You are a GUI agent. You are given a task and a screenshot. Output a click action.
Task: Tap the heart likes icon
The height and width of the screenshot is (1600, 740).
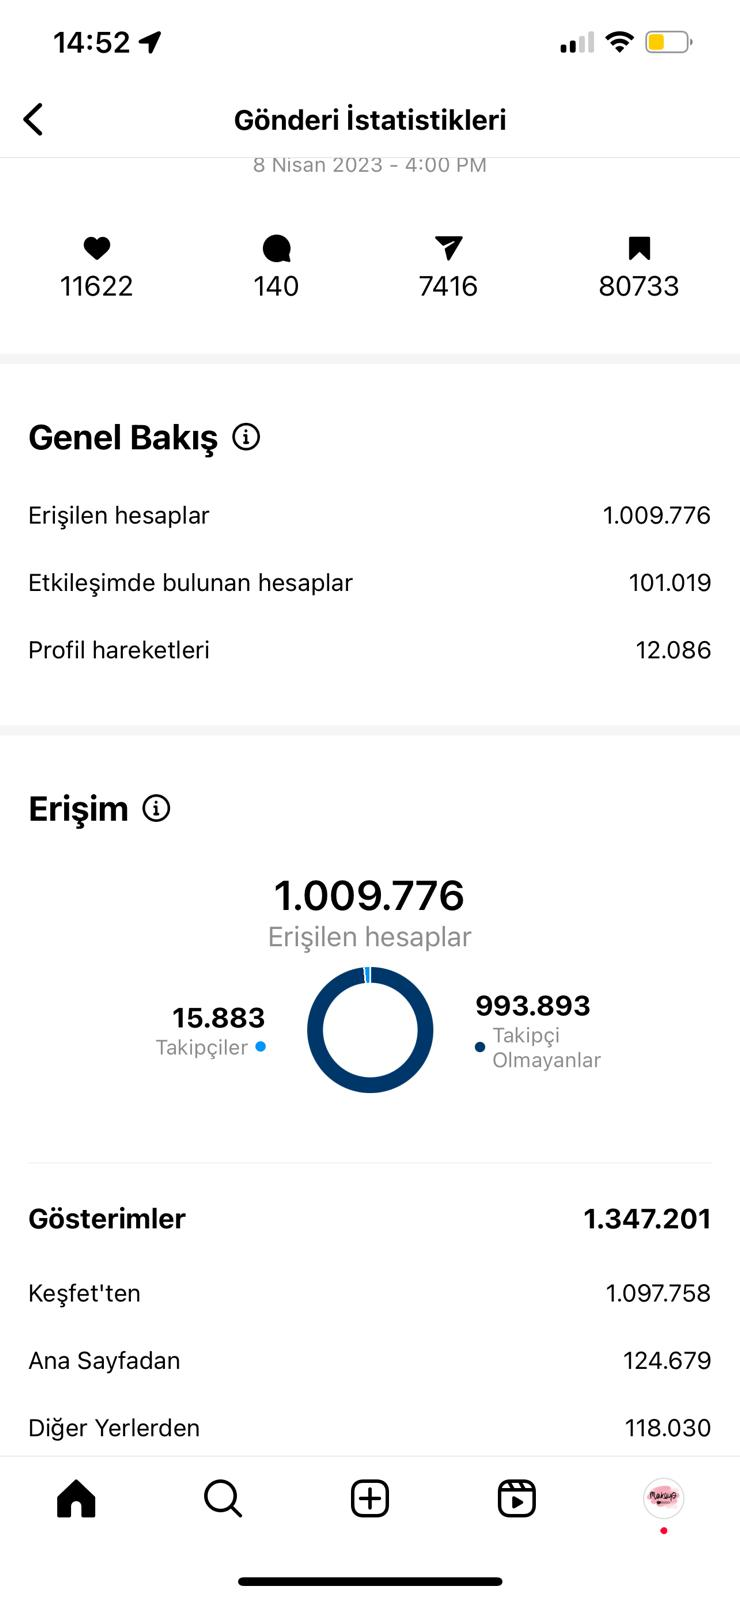pos(97,248)
